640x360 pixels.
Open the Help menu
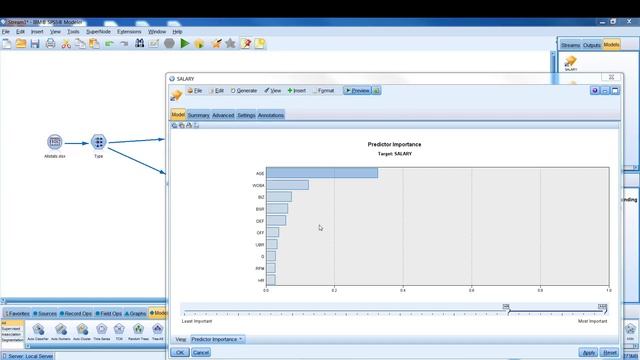point(177,31)
